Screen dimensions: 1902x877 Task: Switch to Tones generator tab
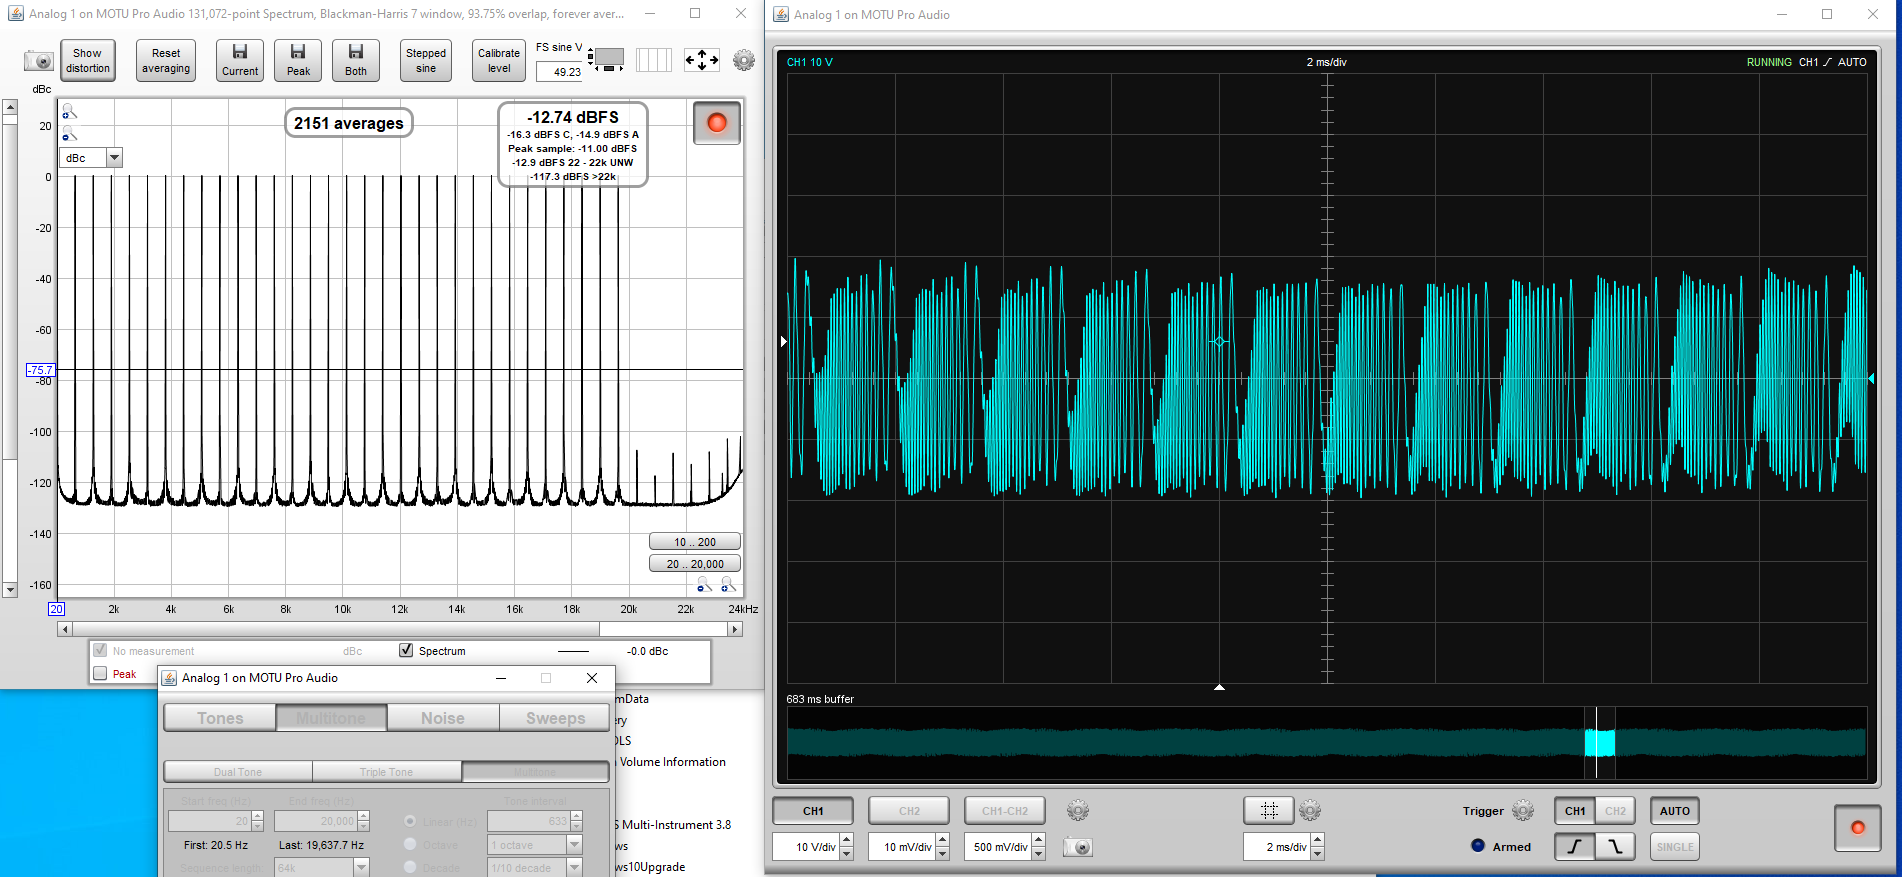(x=220, y=718)
